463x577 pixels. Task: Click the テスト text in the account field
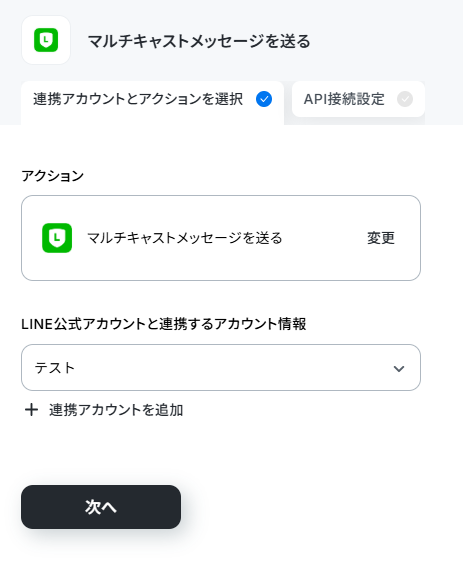55,368
